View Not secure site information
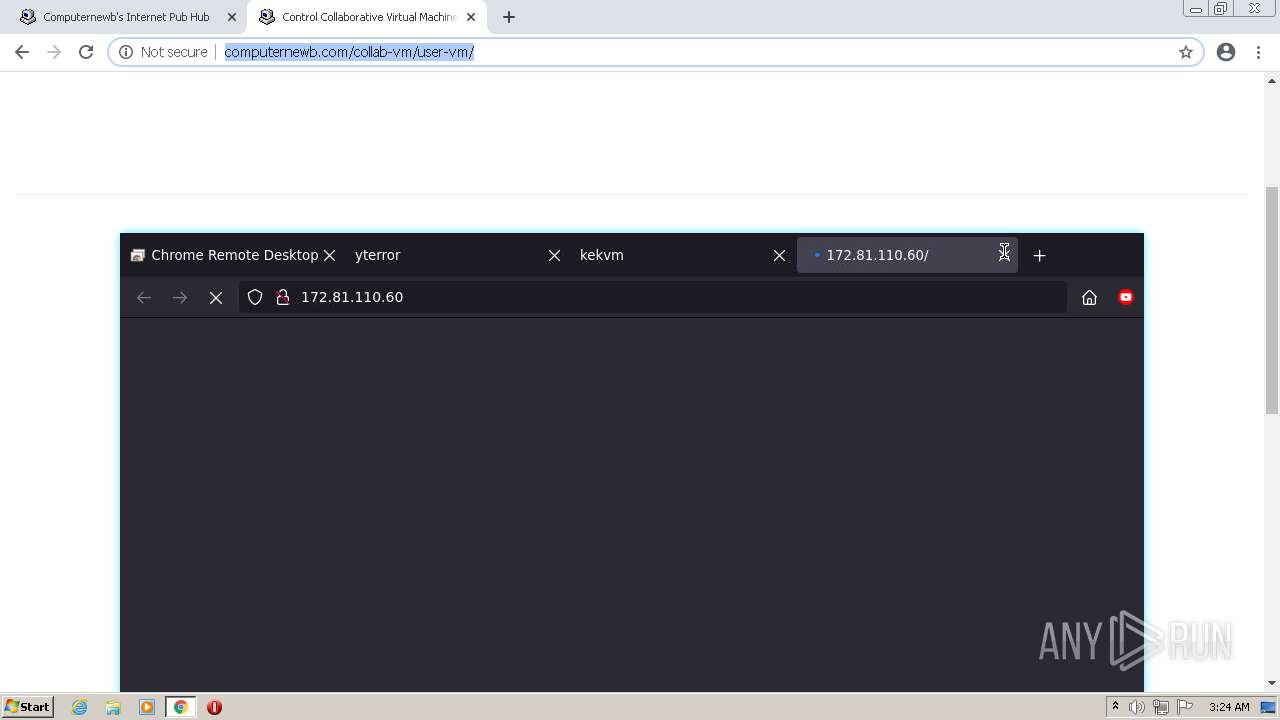Viewport: 1280px width, 720px height. (163, 52)
